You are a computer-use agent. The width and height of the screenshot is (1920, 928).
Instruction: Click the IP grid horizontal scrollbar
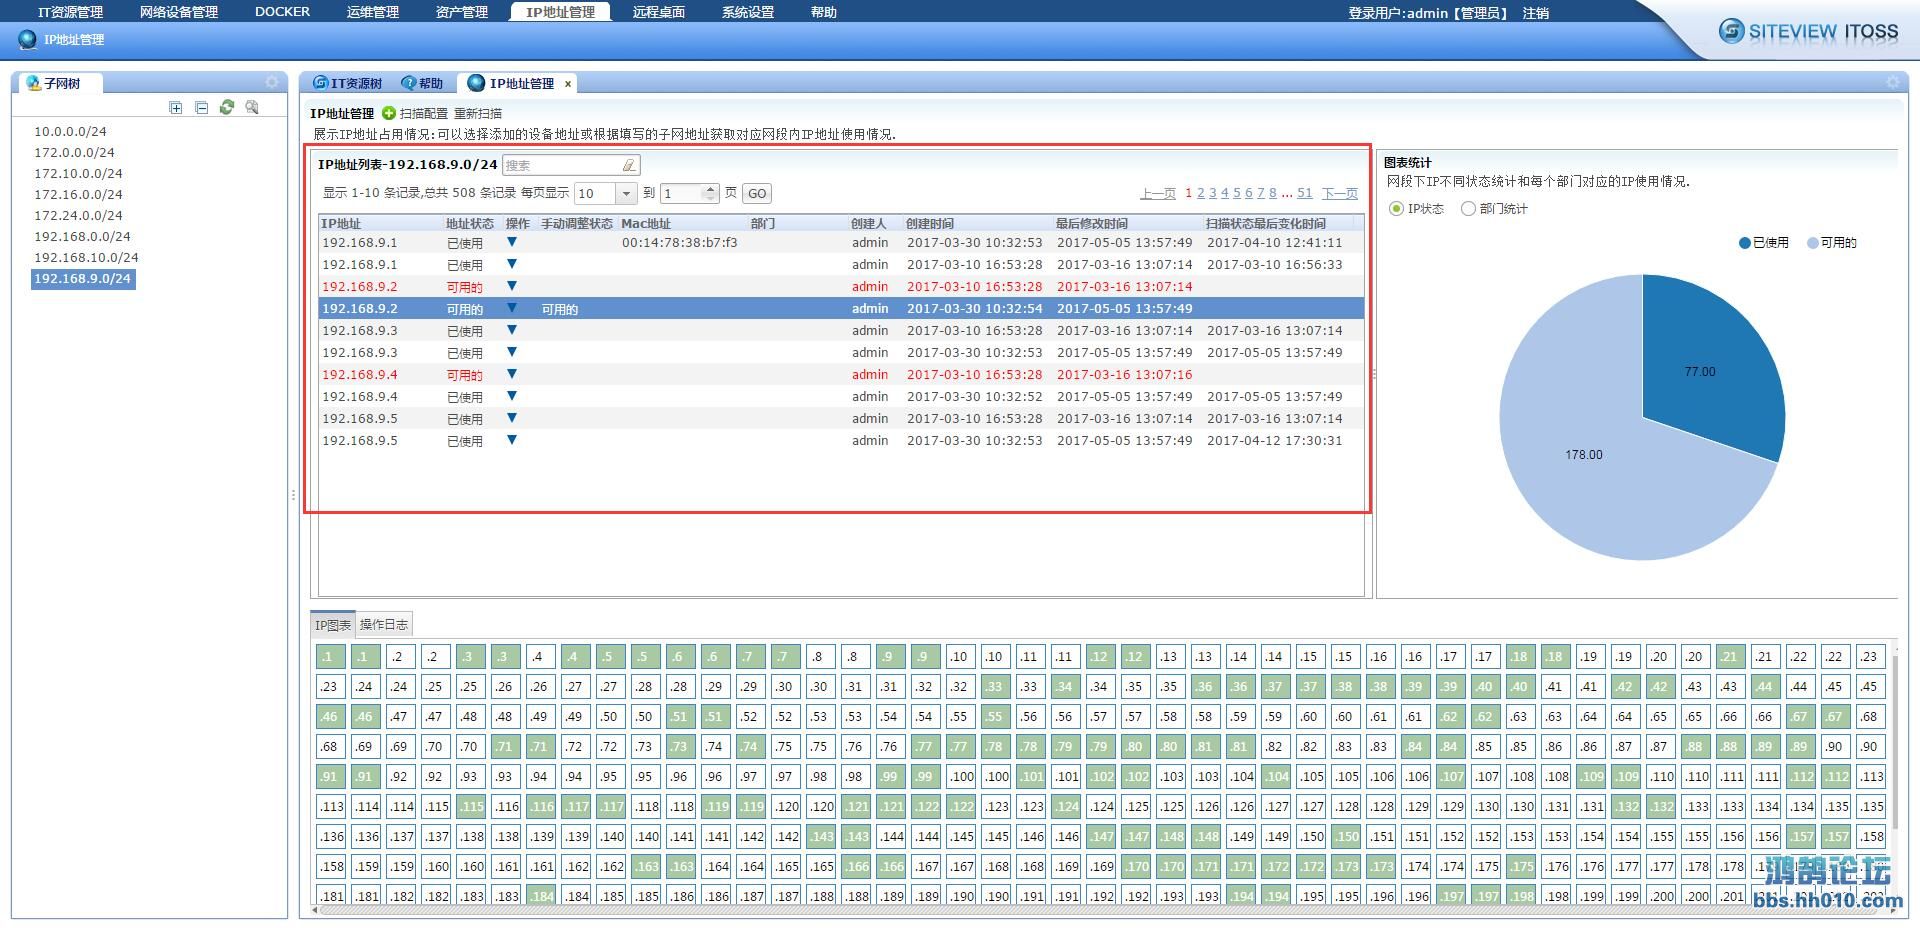(1100, 909)
